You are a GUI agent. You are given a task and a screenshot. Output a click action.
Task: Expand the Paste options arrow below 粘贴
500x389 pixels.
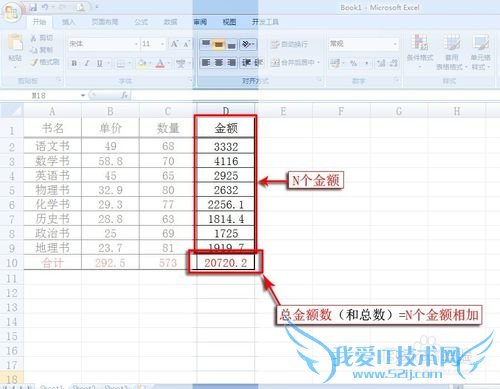pyautogui.click(x=15, y=67)
